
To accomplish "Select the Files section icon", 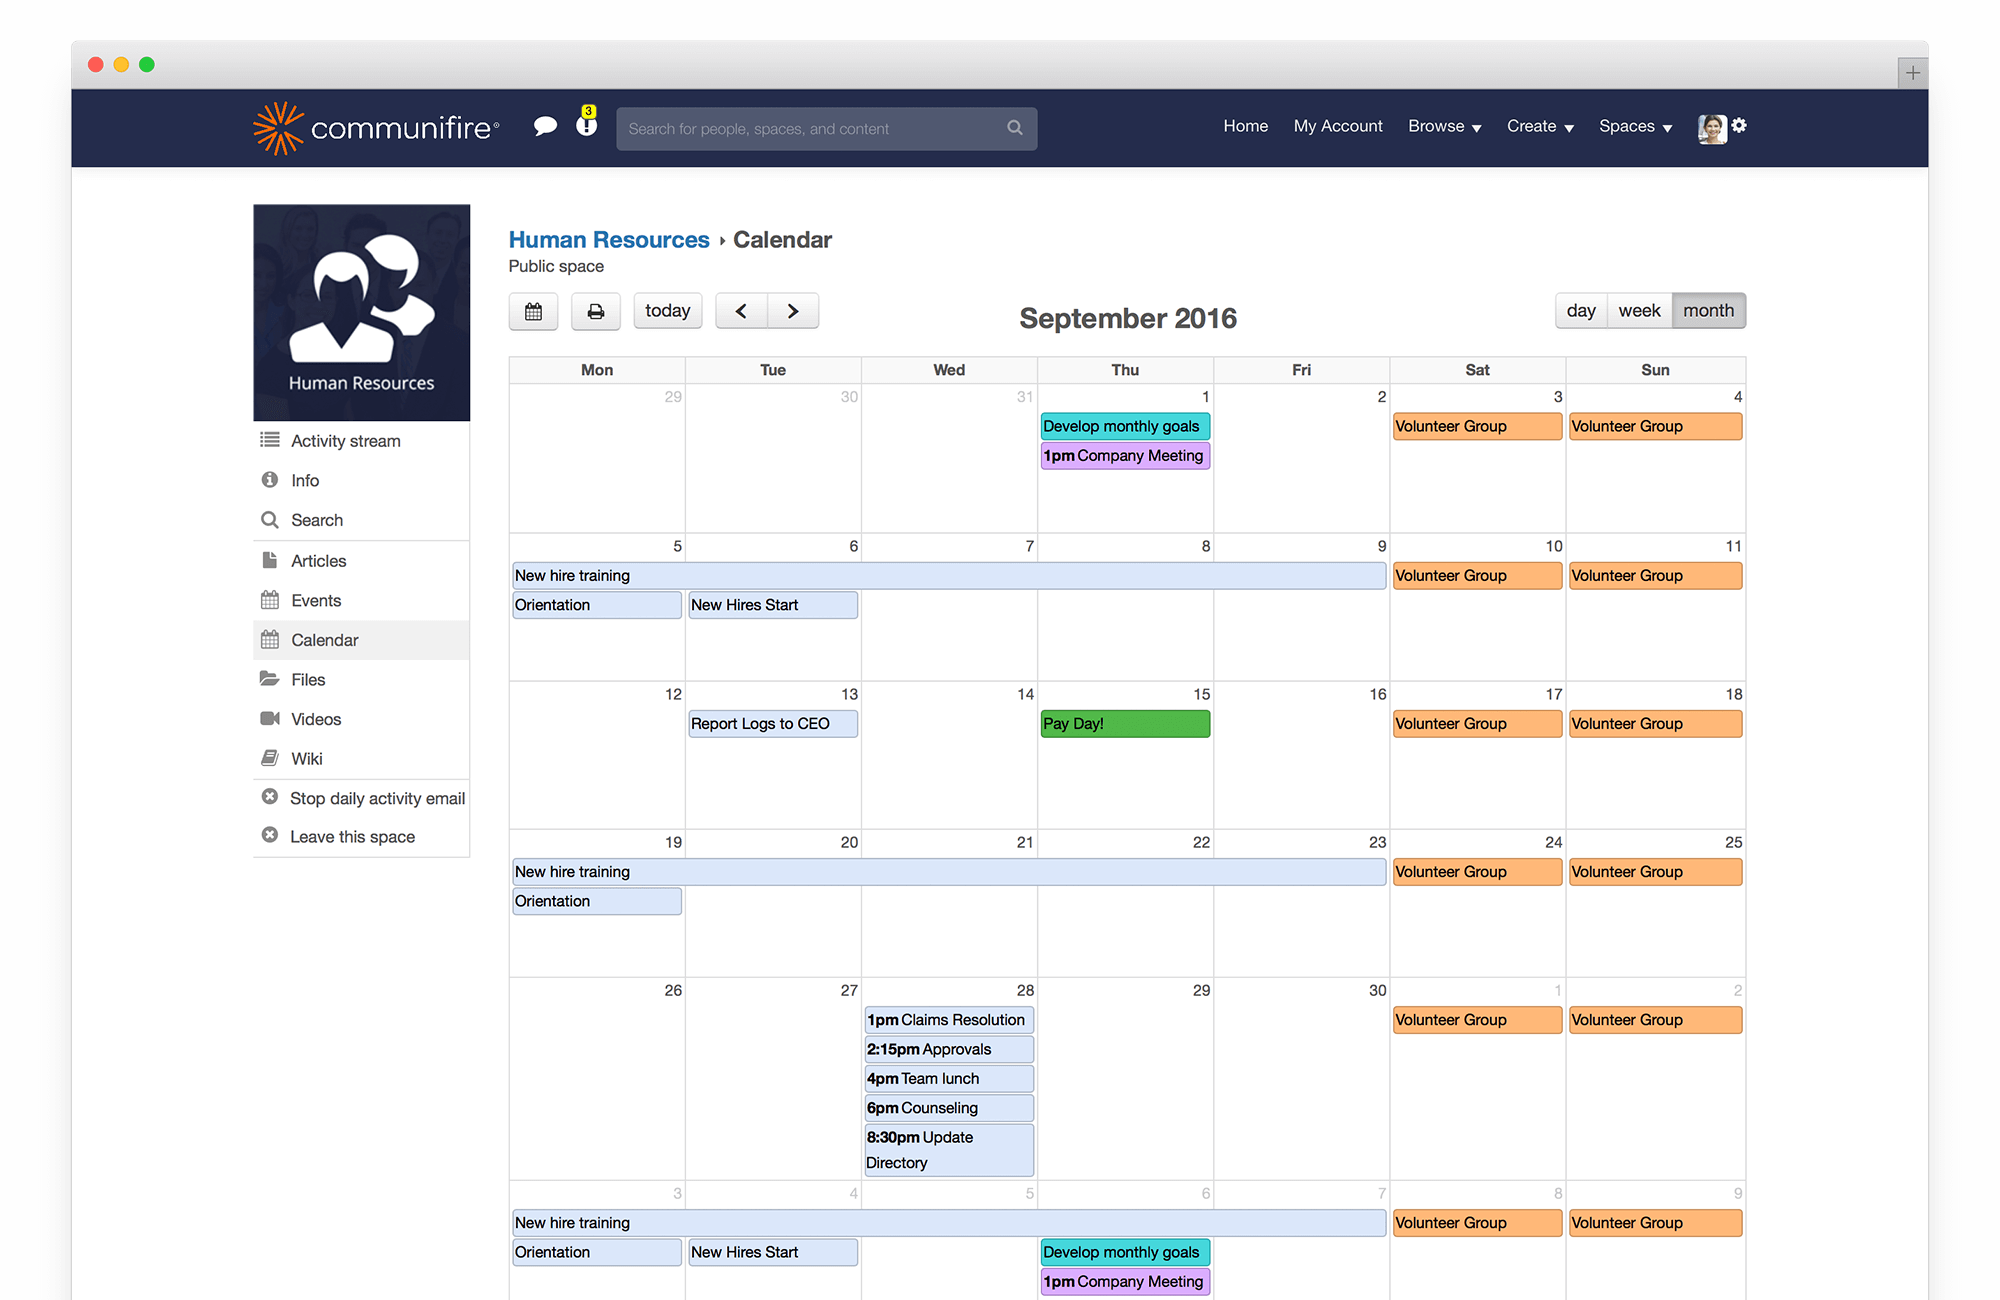I will click(x=269, y=679).
